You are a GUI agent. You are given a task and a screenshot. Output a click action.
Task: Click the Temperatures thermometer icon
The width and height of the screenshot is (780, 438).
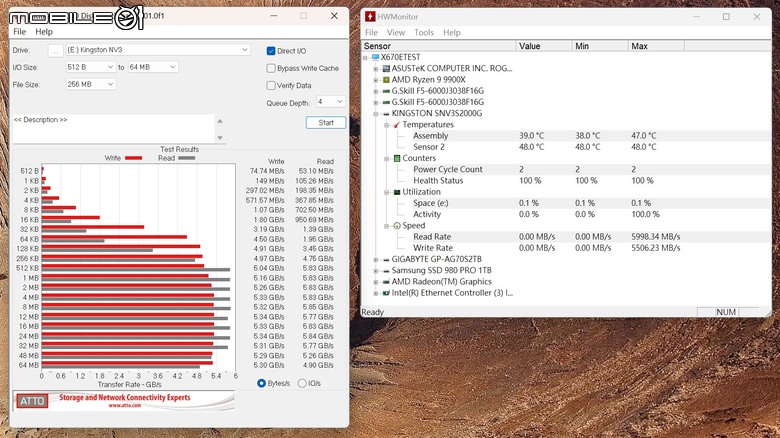[397, 124]
